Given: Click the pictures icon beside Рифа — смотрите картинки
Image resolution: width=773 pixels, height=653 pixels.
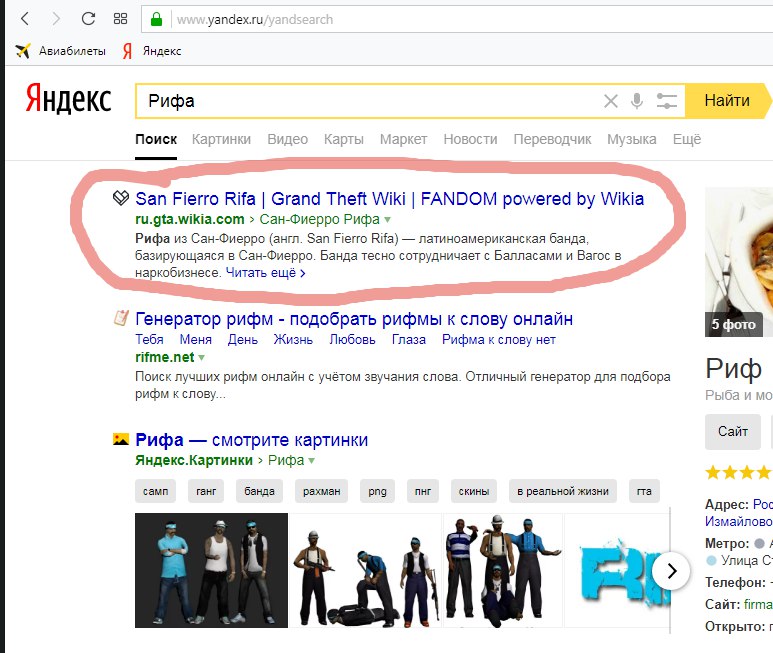Looking at the screenshot, I should click(x=121, y=439).
